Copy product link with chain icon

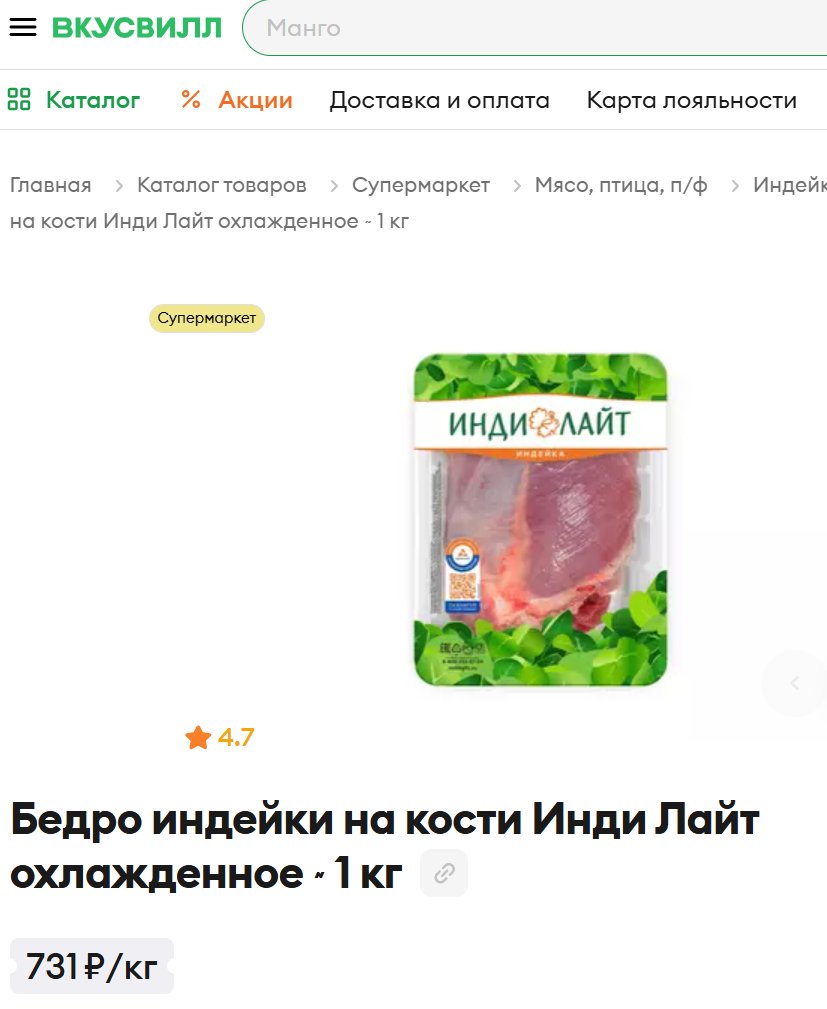coord(444,873)
